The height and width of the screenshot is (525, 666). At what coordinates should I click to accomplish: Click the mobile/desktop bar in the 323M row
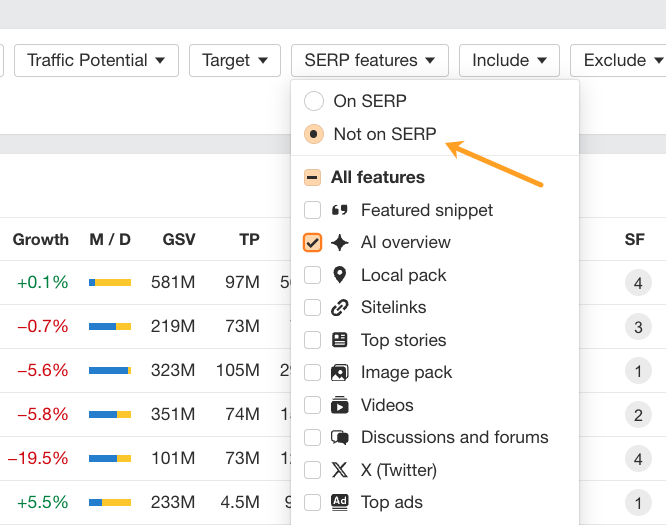(x=110, y=370)
